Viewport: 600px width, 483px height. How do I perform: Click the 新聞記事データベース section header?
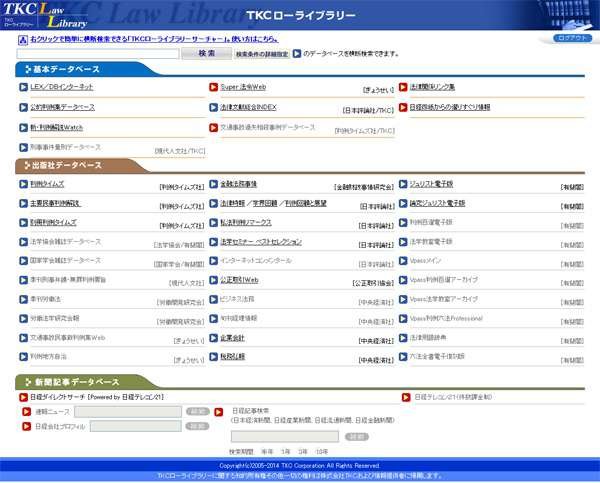coord(77,382)
